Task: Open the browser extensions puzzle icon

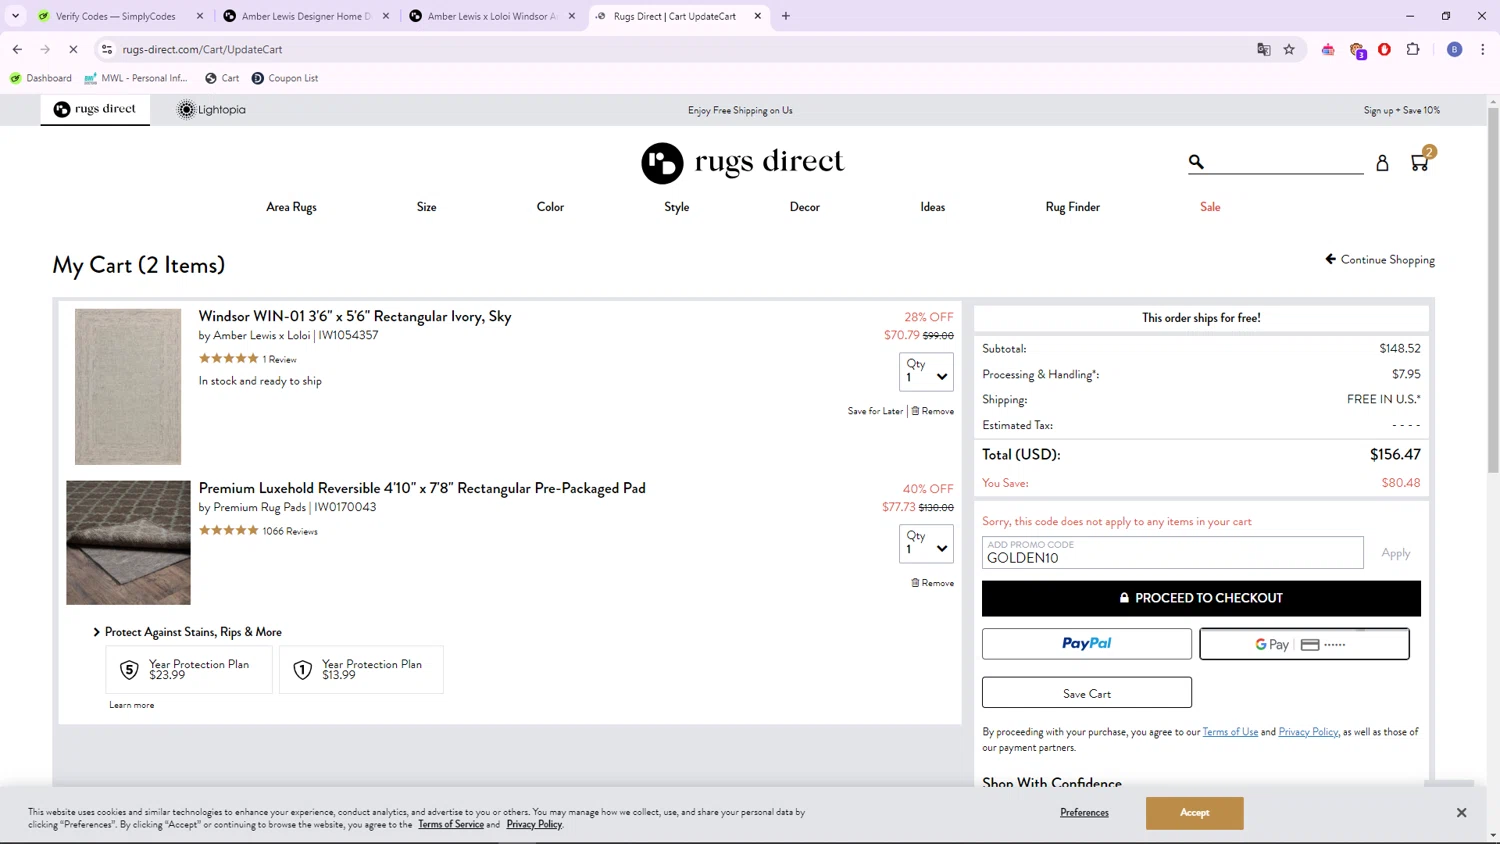Action: [1413, 49]
